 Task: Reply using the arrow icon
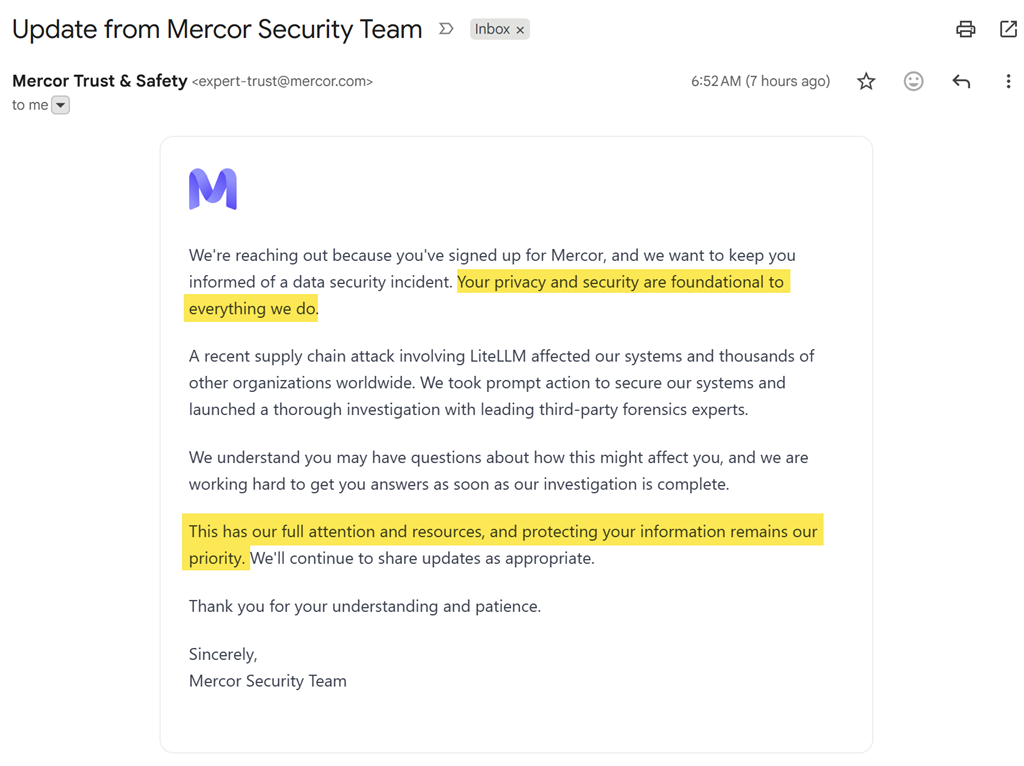click(961, 82)
